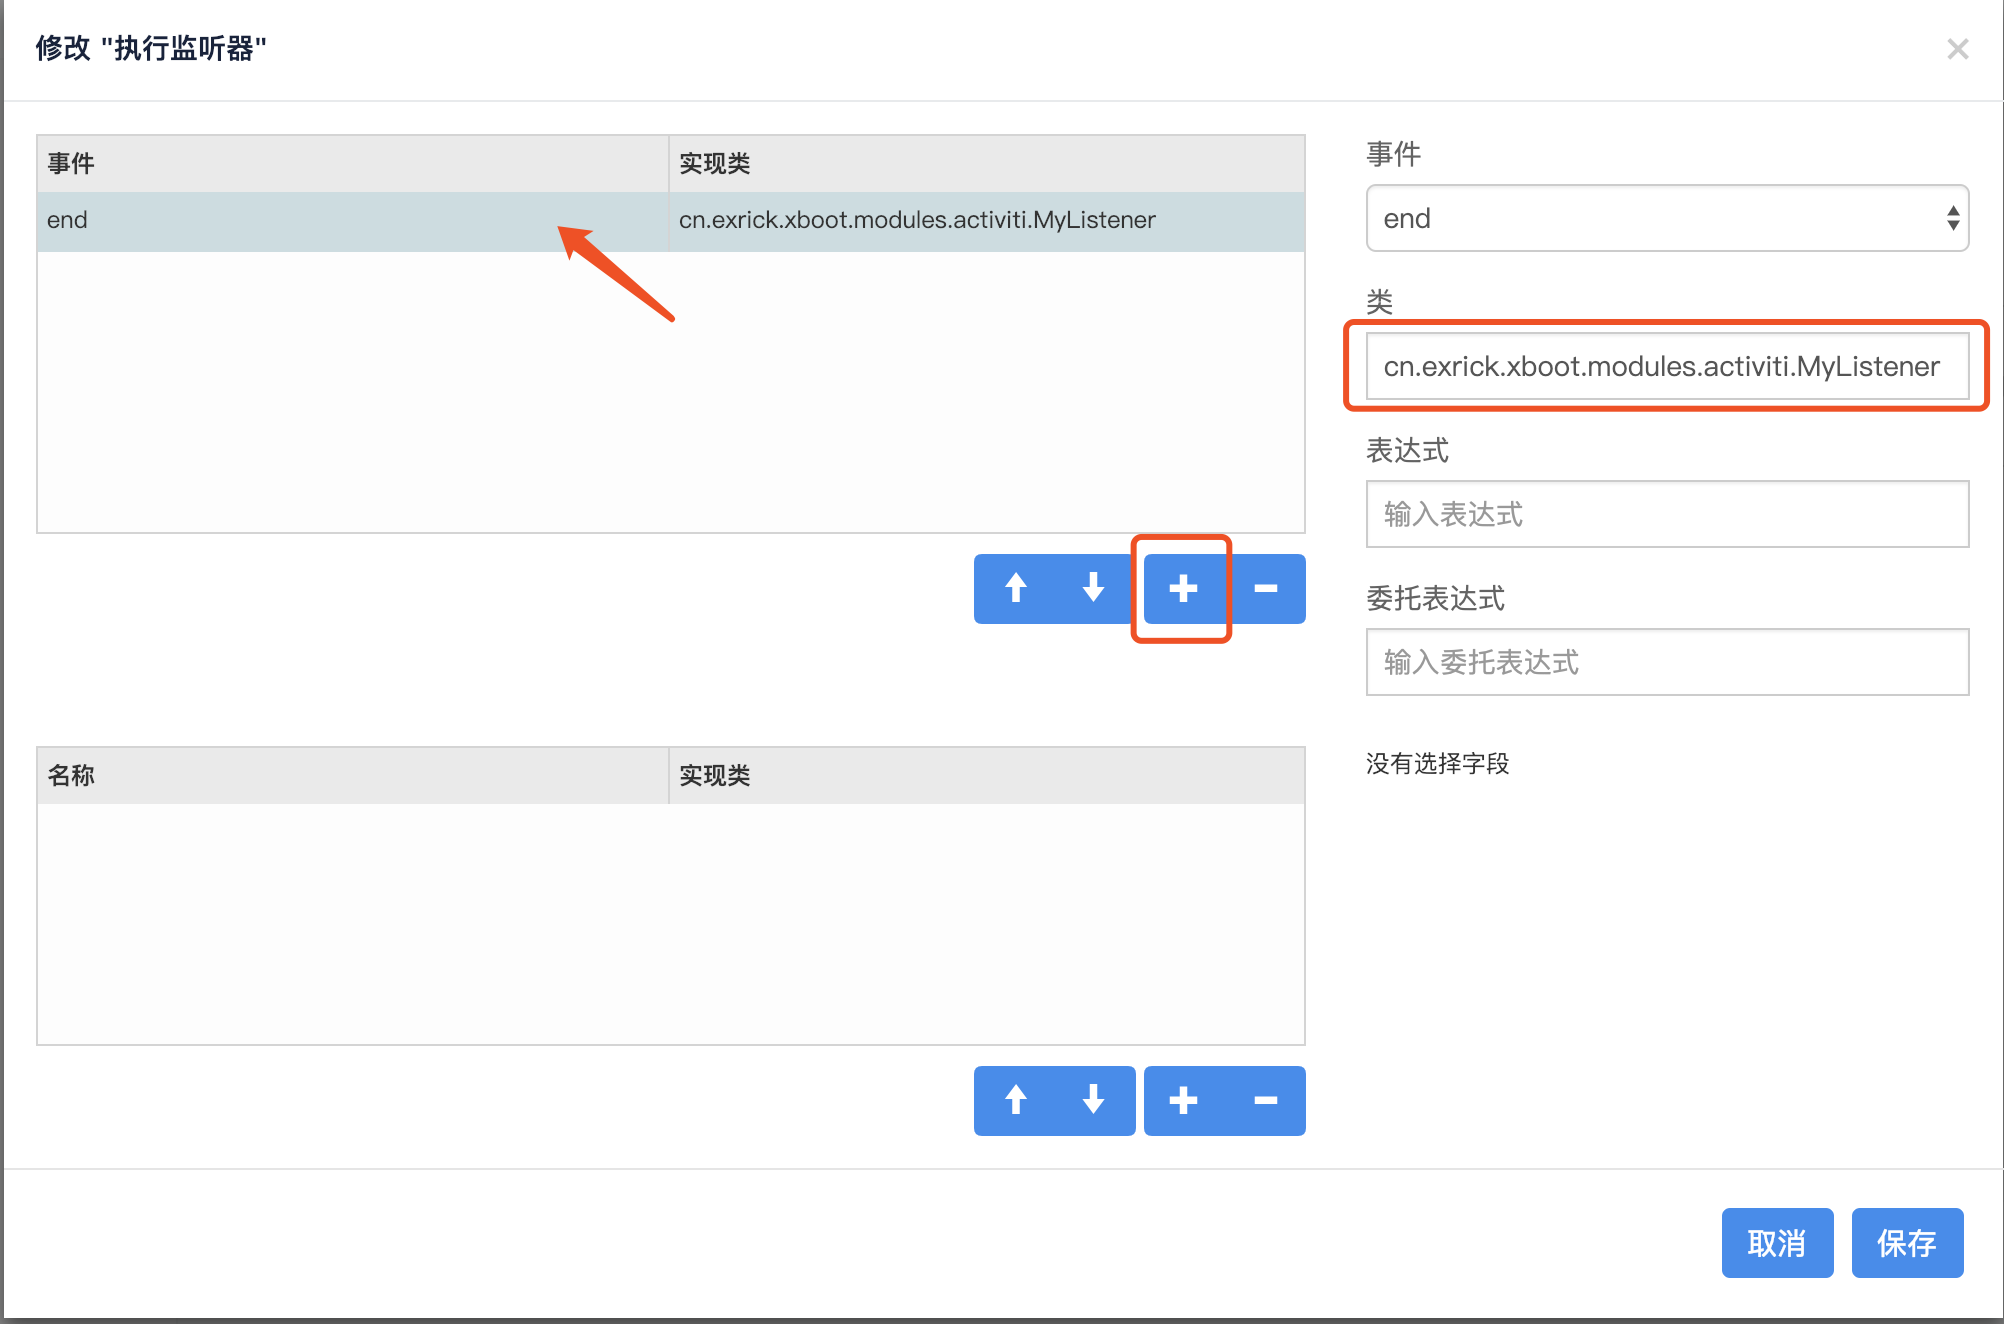Move listener up in upper table
The width and height of the screenshot is (2004, 1324).
(1015, 588)
